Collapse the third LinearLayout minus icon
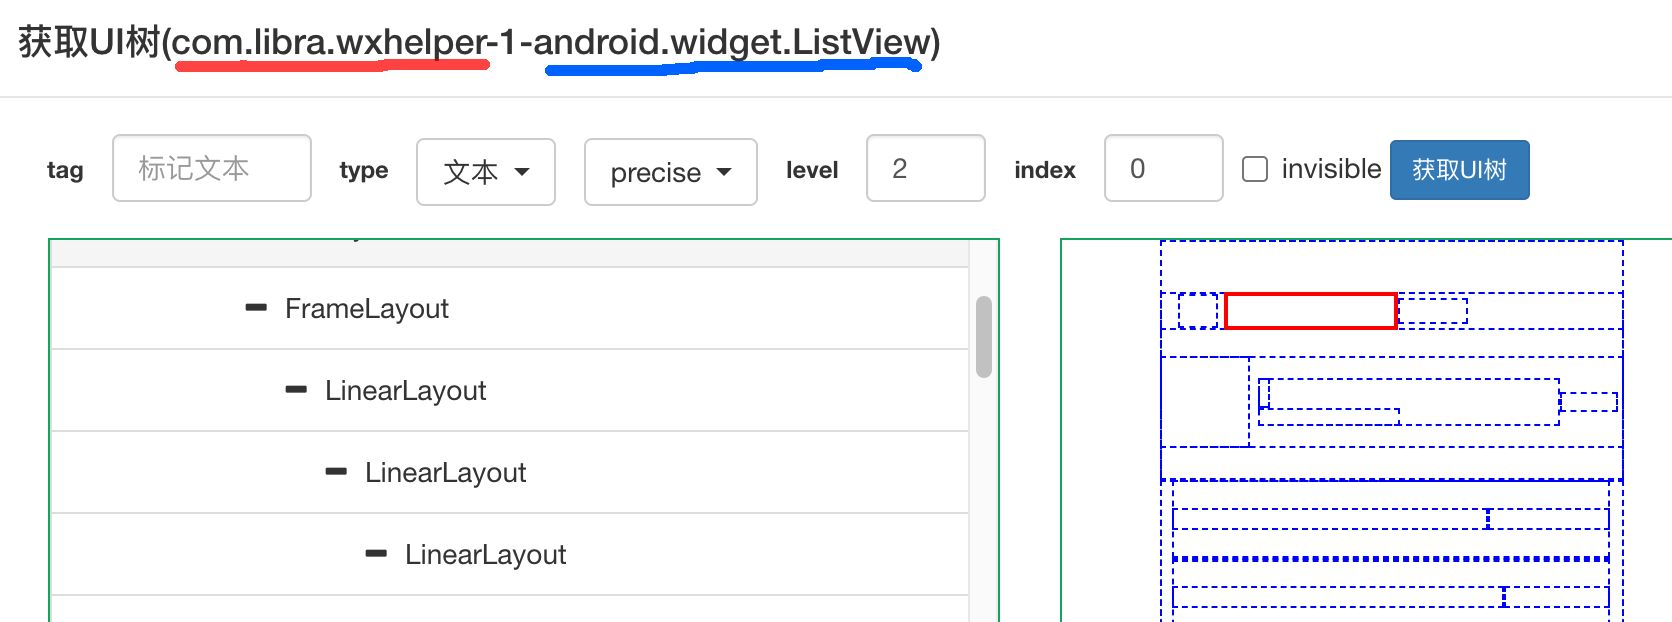 pyautogui.click(x=376, y=554)
